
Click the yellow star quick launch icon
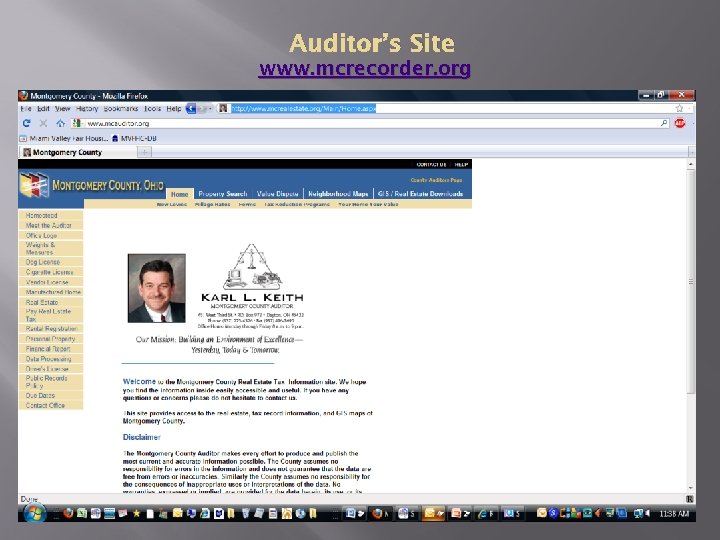coord(136,514)
